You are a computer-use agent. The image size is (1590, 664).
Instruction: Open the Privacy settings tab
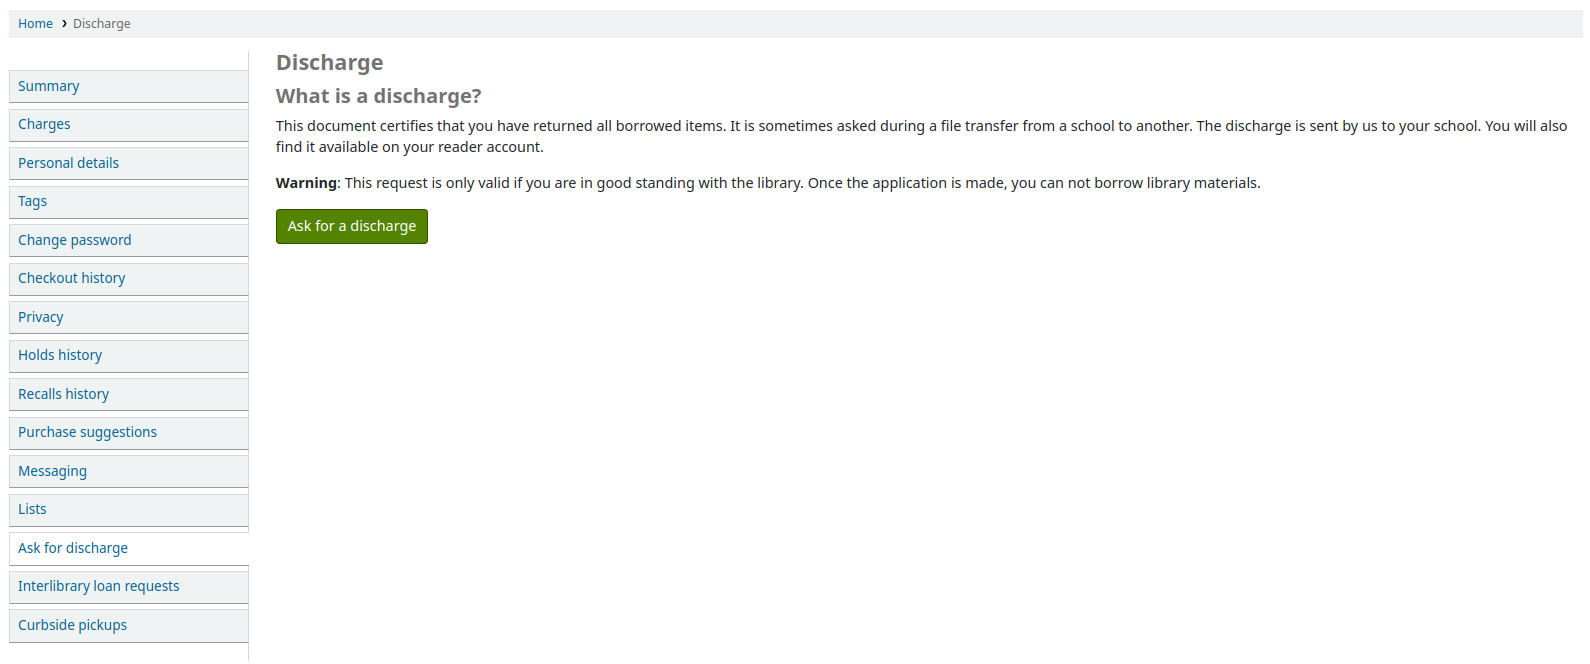coord(40,317)
